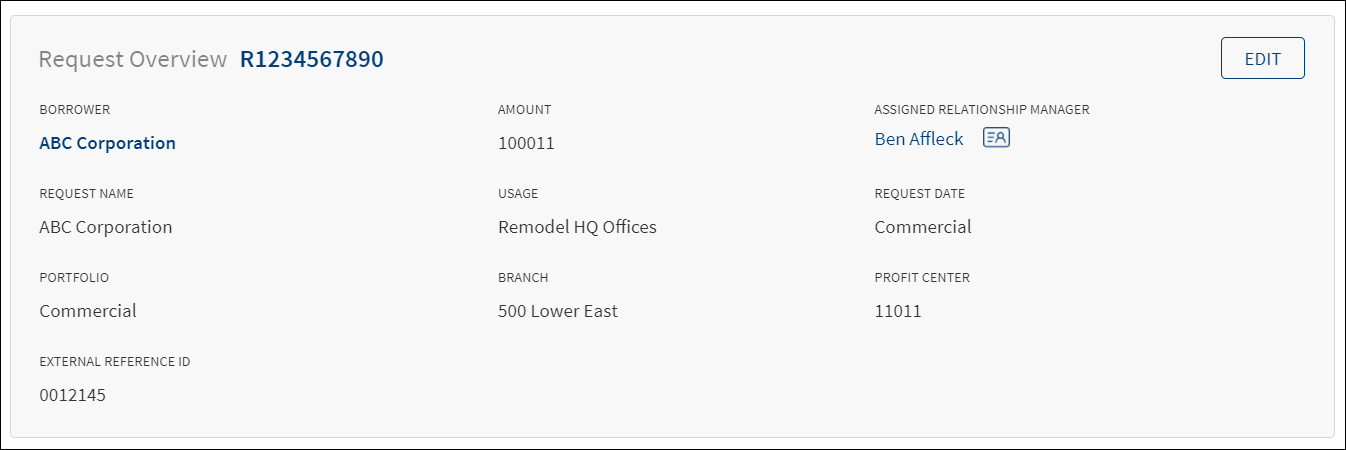
Task: Click the external reference ID 0012145
Action: tap(72, 395)
